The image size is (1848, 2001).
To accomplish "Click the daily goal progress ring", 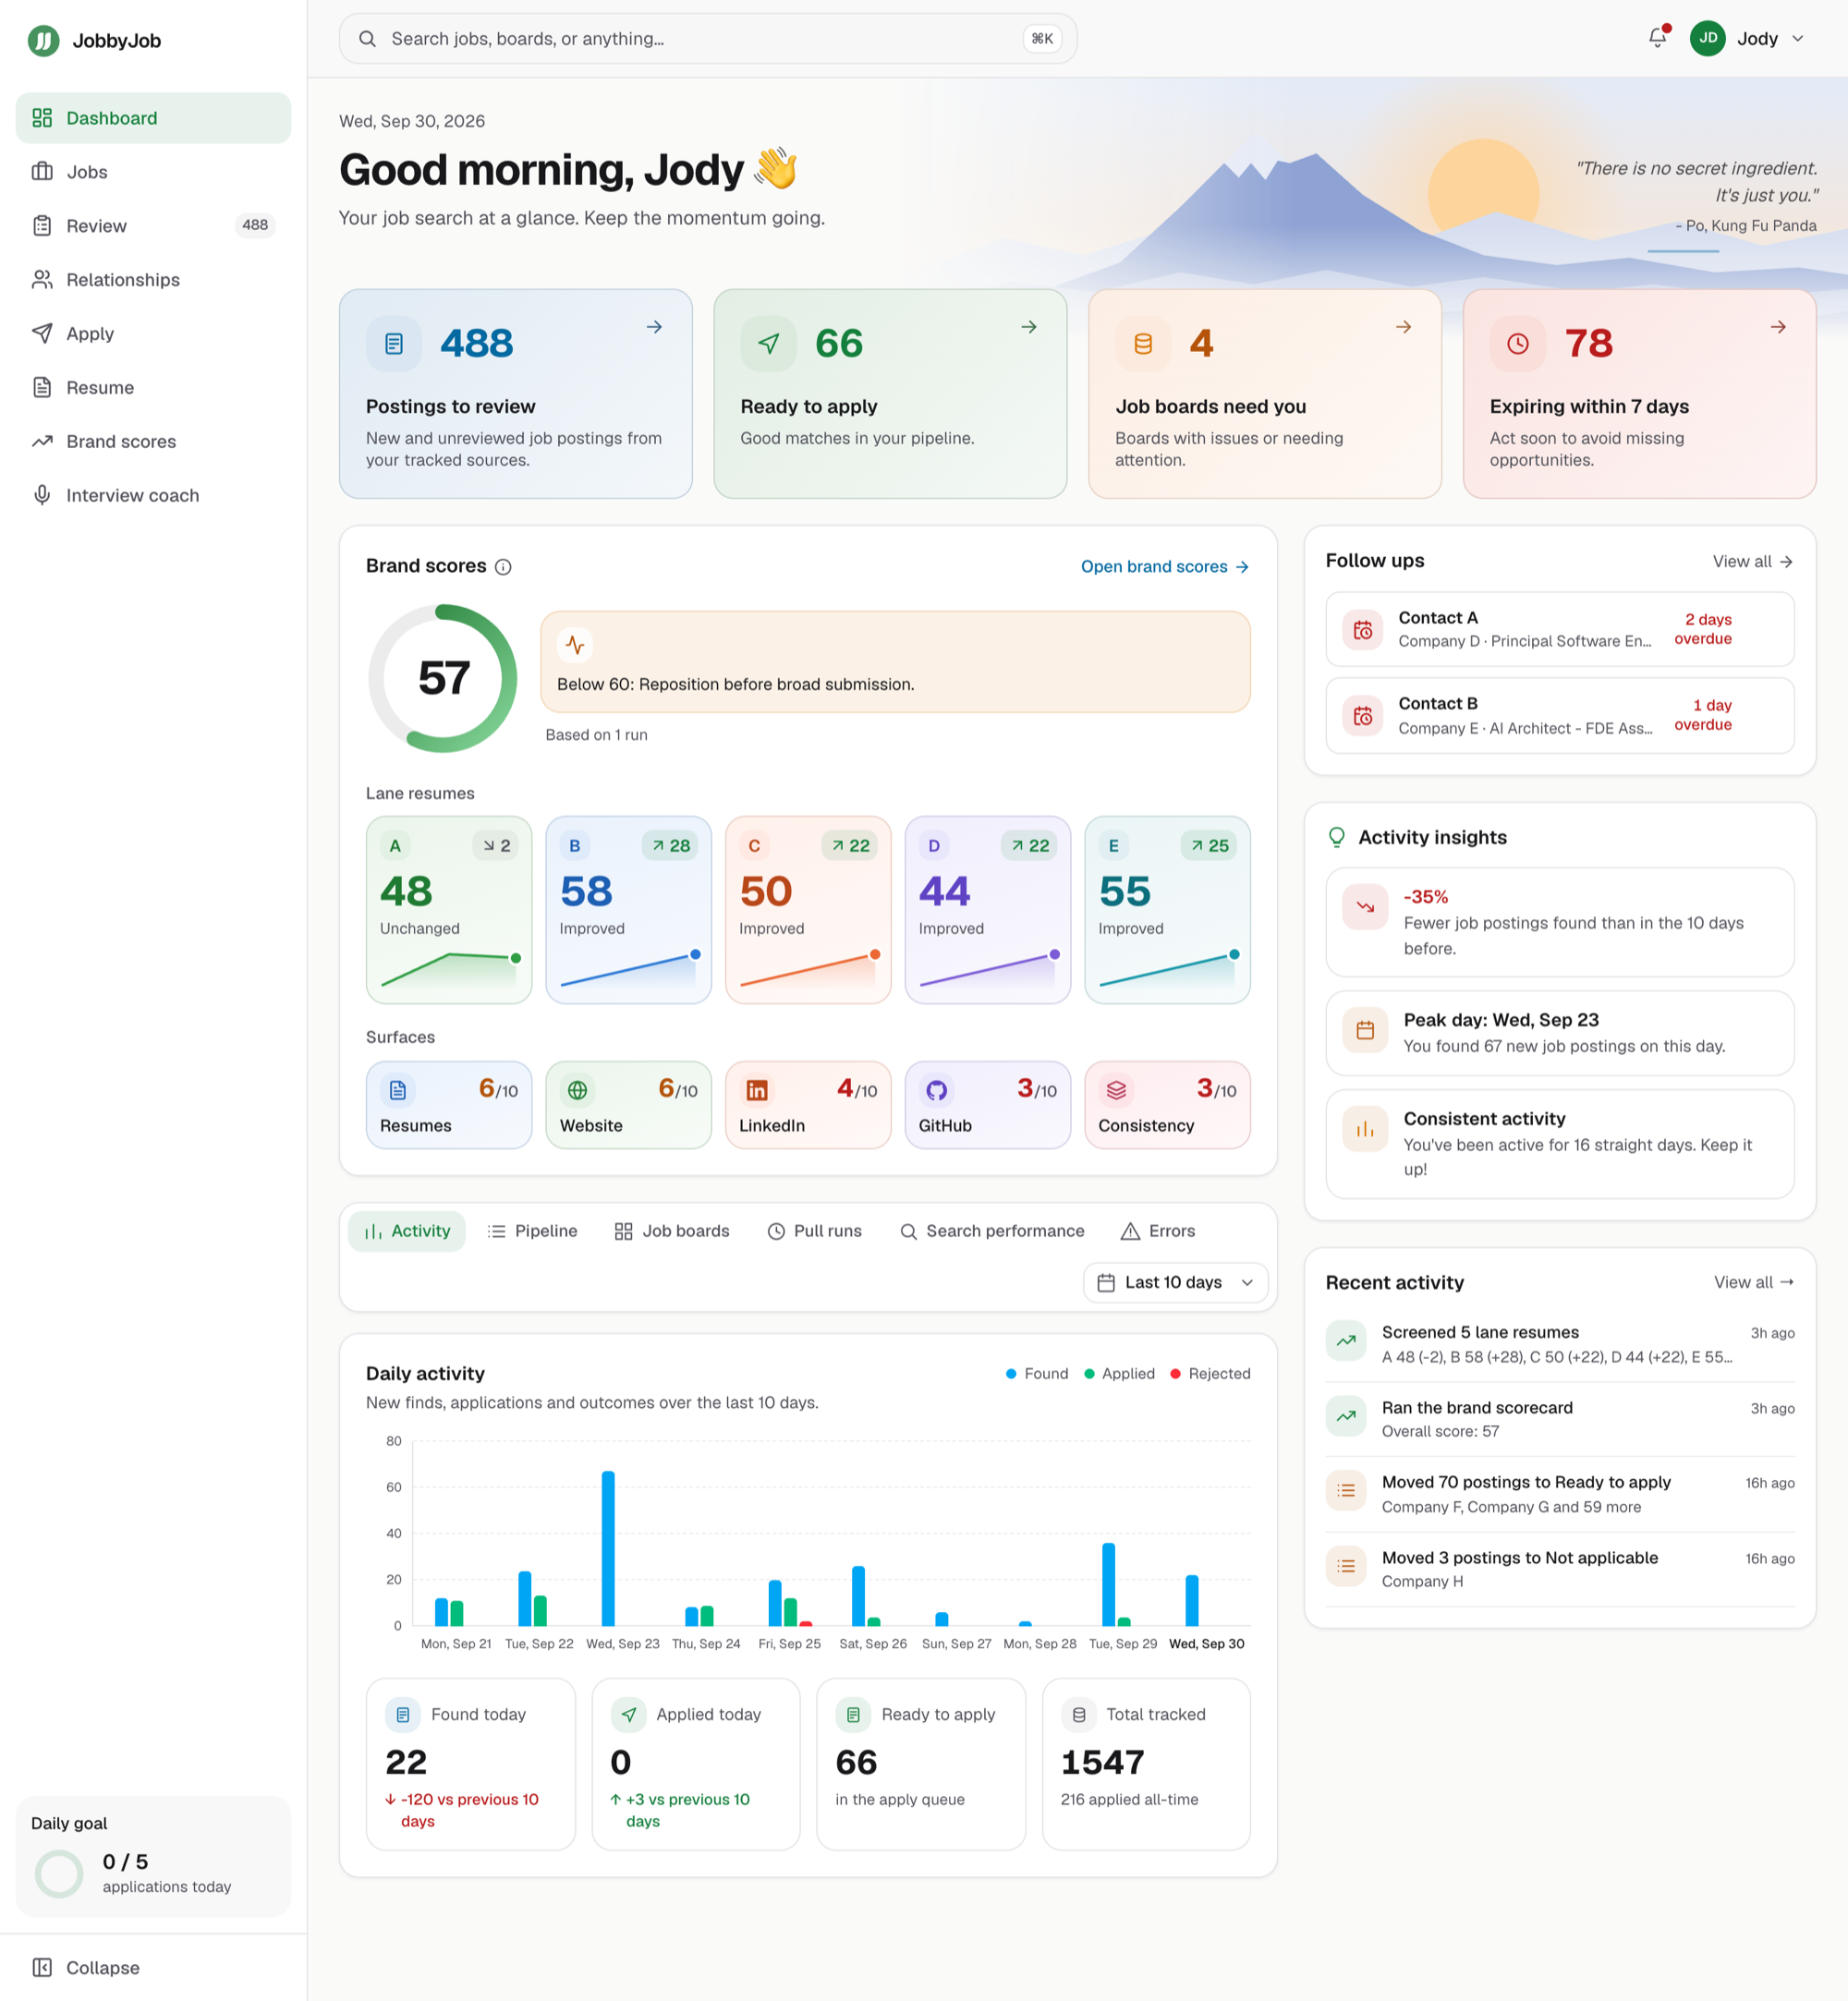I will point(59,1873).
